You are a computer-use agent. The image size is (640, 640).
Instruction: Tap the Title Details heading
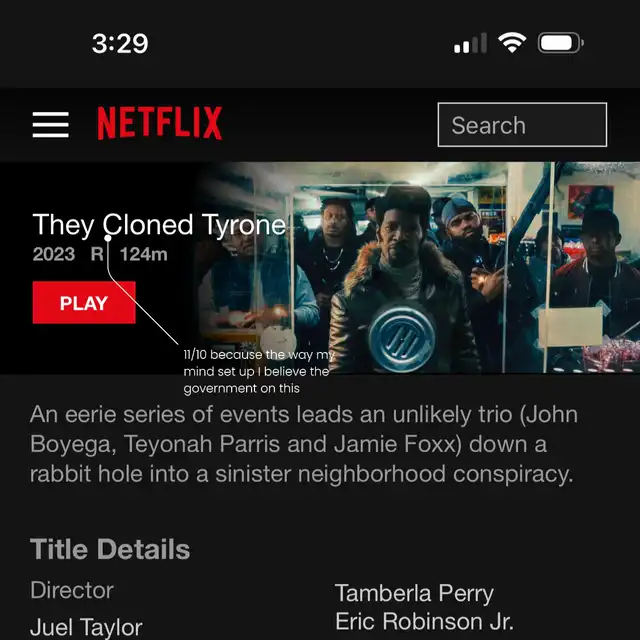(110, 549)
